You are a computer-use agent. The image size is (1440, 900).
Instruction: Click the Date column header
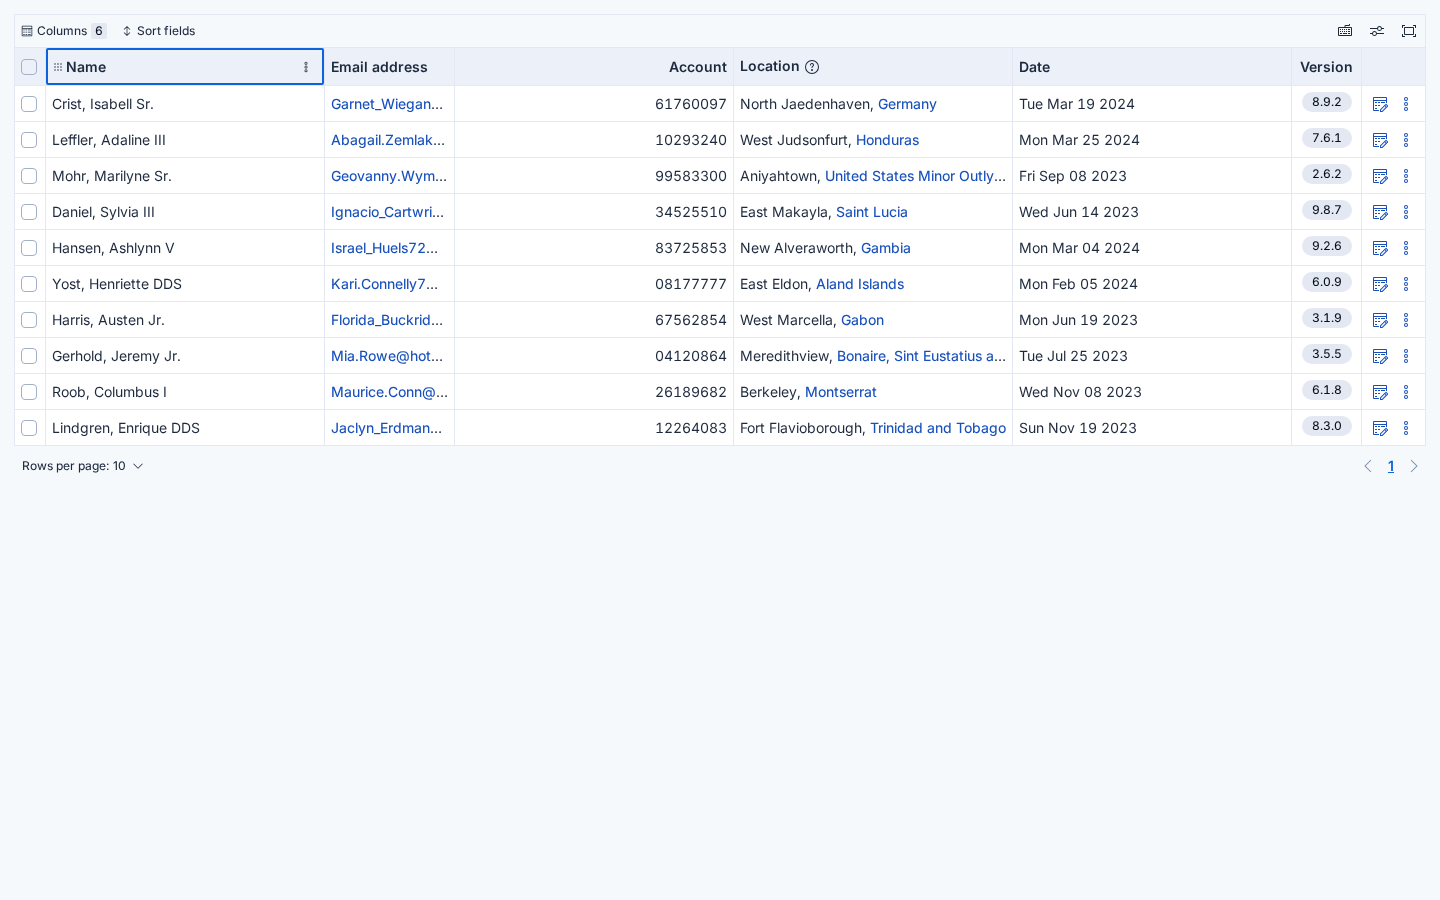[x=1152, y=67]
